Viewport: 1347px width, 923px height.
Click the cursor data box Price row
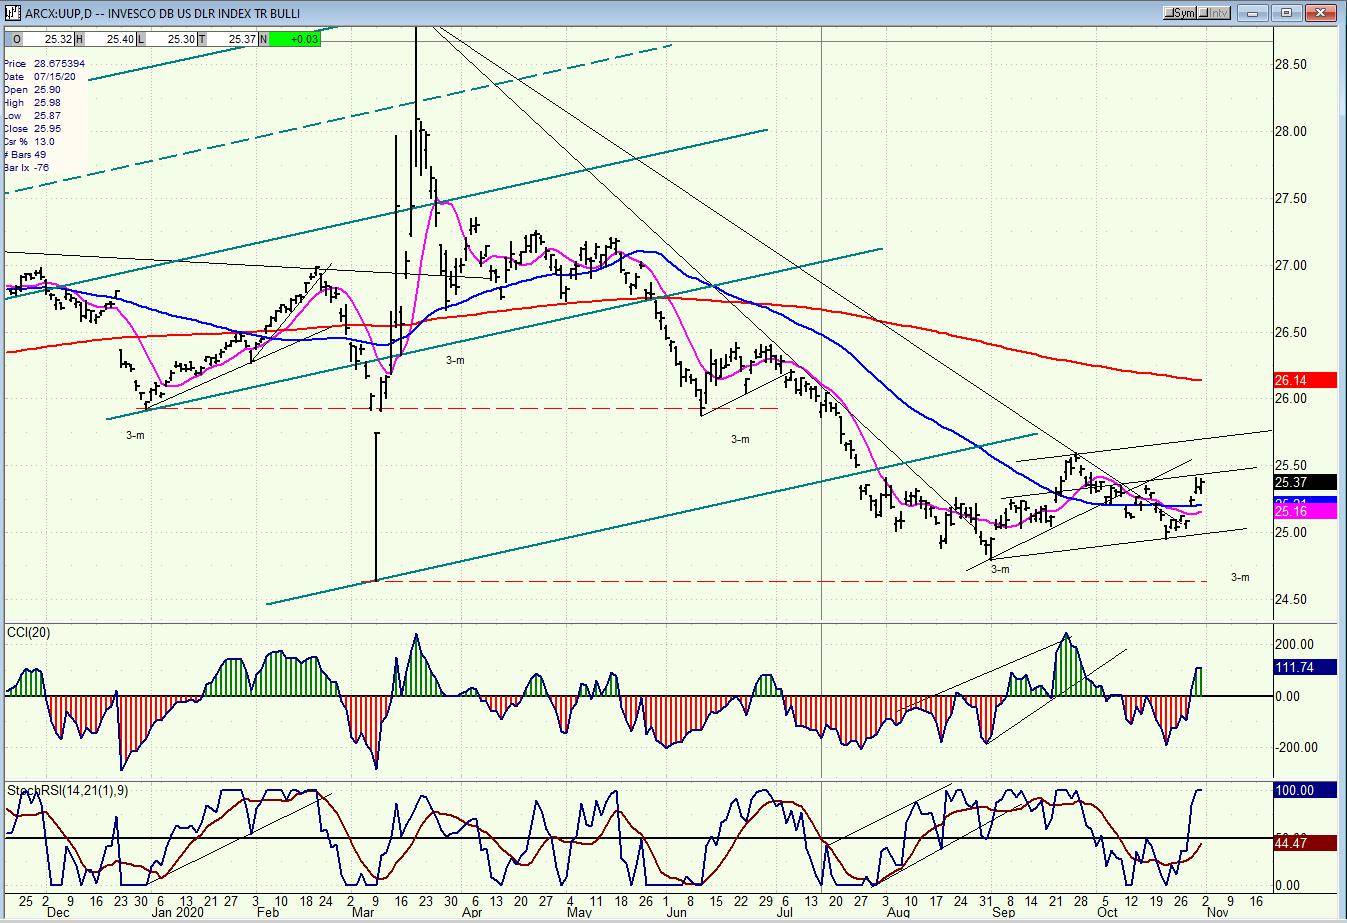tap(44, 64)
